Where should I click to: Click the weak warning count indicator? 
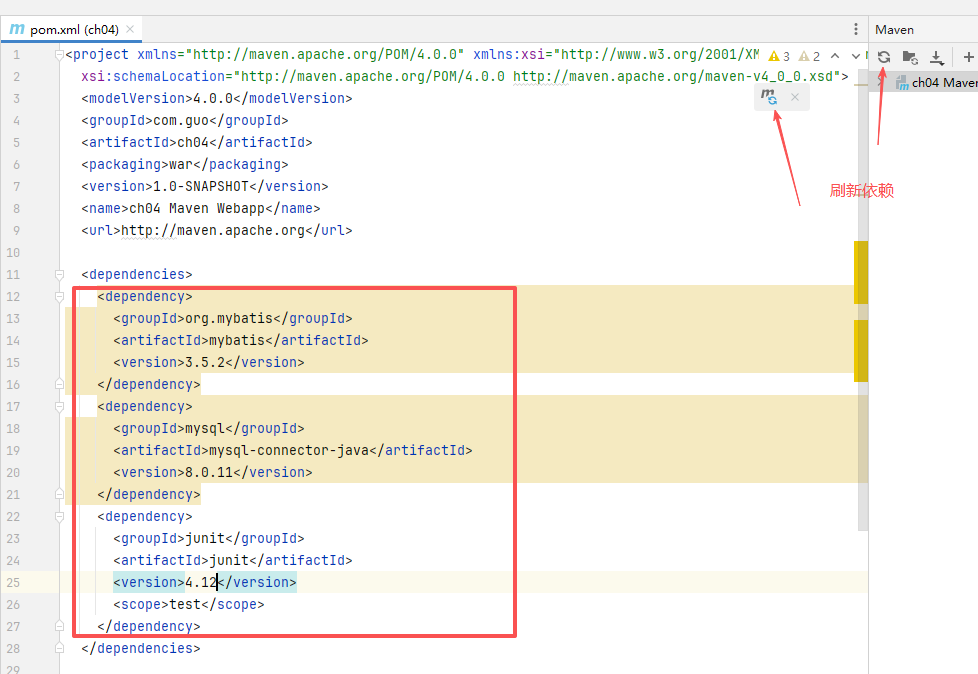click(x=809, y=56)
